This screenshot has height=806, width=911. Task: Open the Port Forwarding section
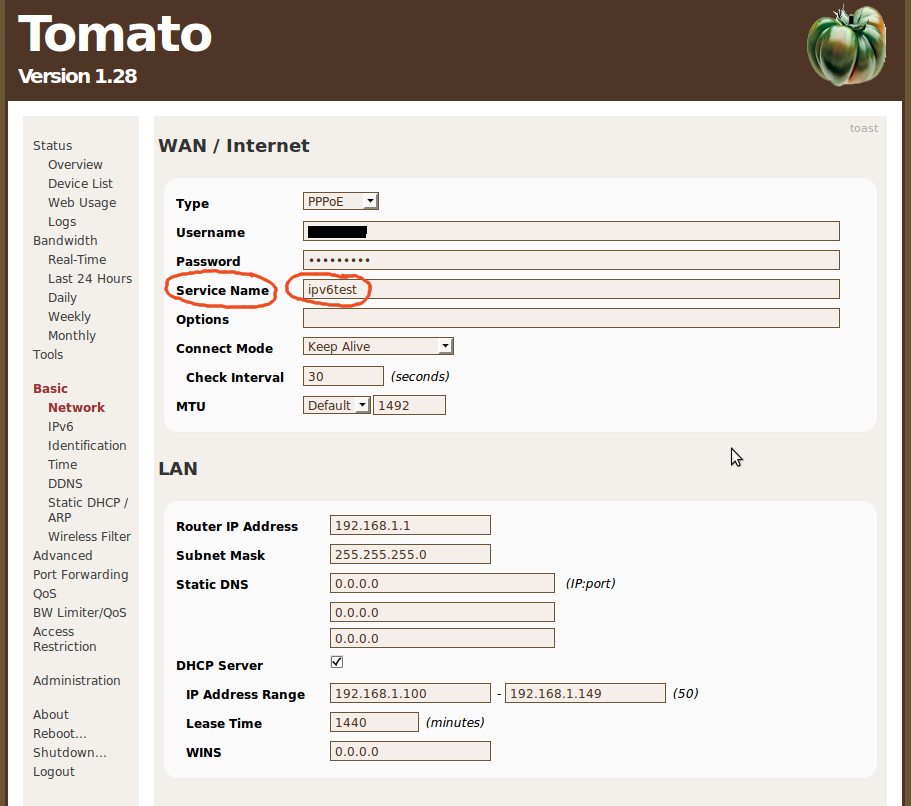point(80,575)
